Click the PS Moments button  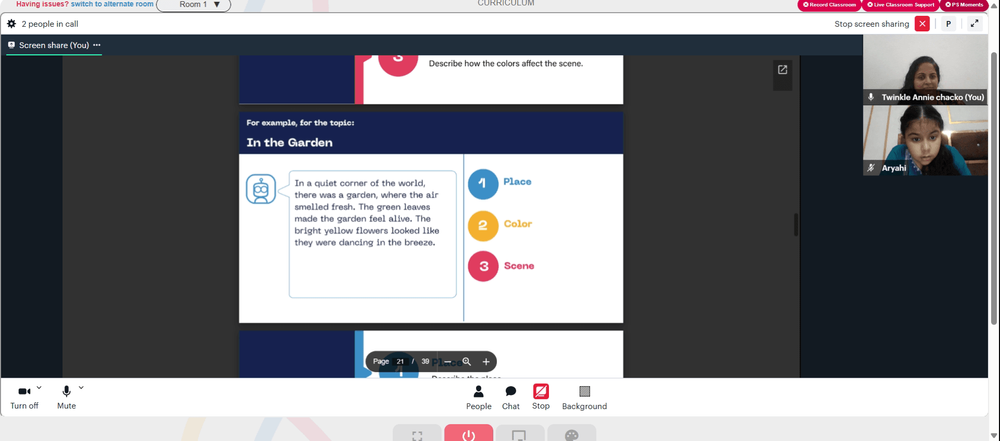(966, 4)
